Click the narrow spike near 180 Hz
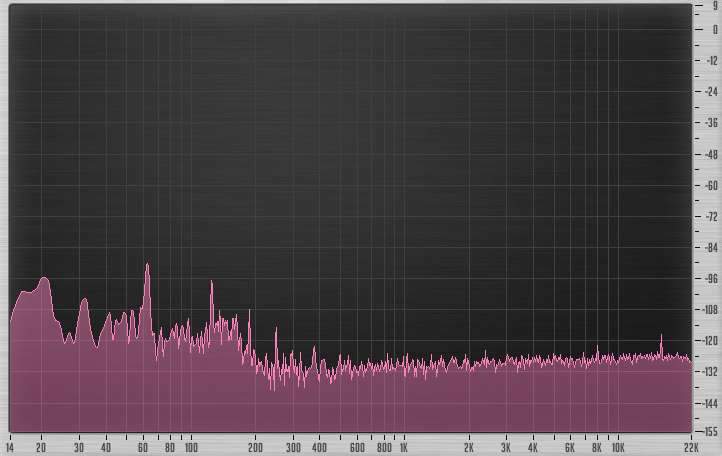Image resolution: width=722 pixels, height=456 pixels. [249, 314]
